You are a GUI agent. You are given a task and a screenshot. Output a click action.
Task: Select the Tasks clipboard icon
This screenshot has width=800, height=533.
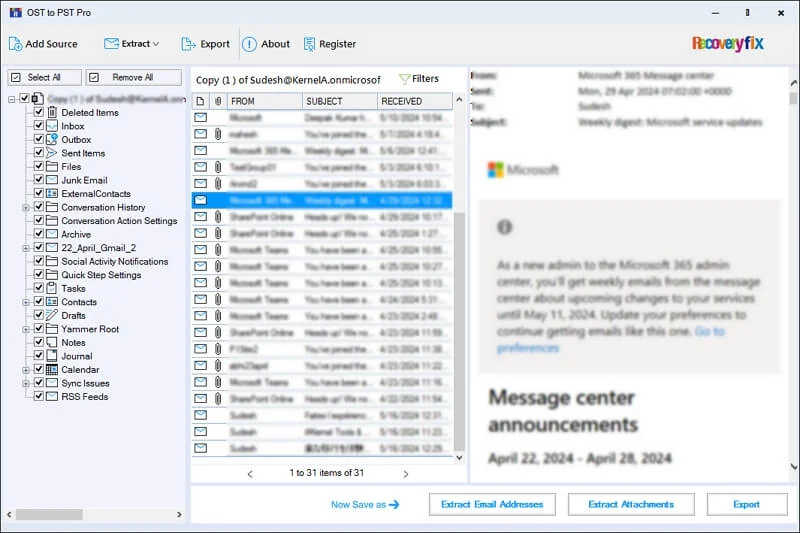coord(52,288)
